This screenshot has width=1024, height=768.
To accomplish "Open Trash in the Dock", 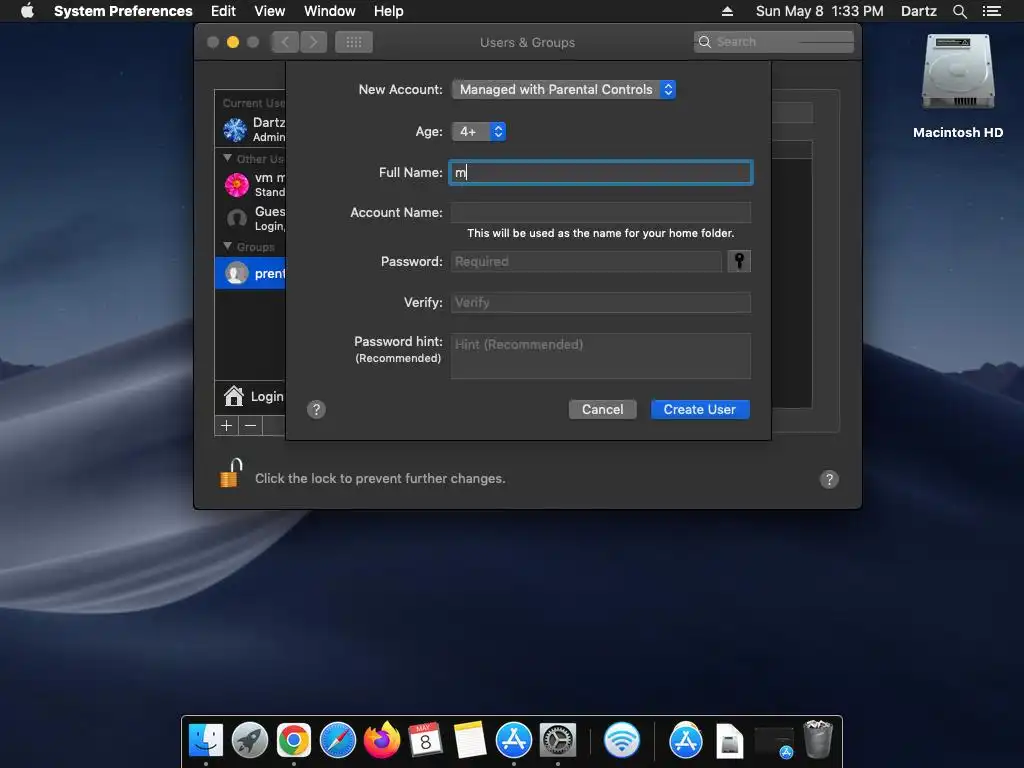I will [818, 739].
